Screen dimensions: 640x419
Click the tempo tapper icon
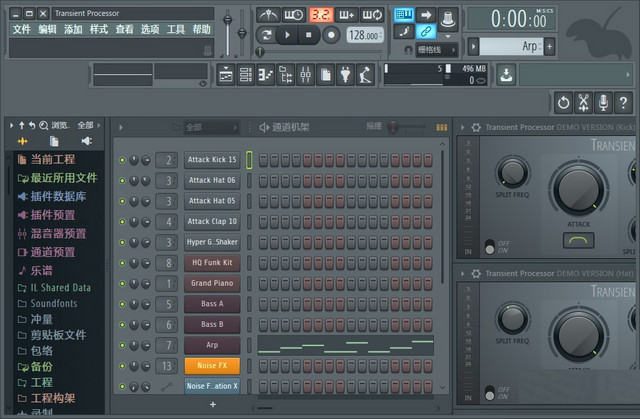click(x=365, y=75)
